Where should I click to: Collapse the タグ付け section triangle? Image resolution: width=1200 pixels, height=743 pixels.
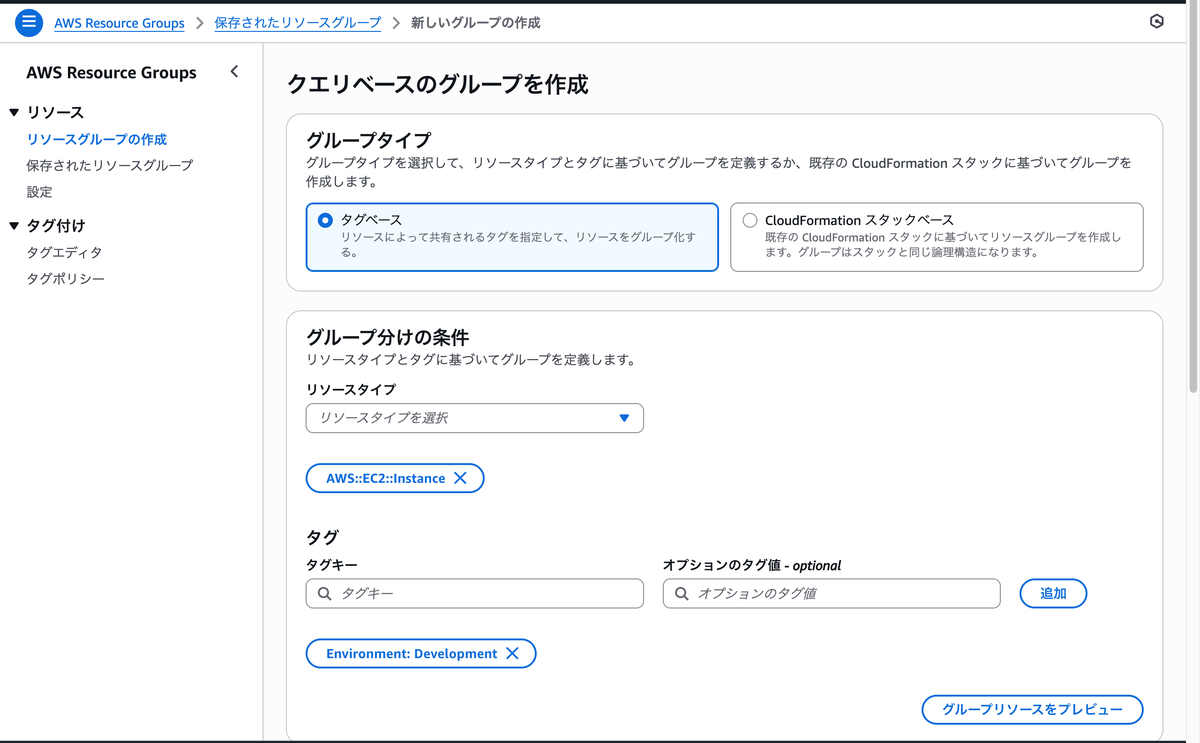14,226
